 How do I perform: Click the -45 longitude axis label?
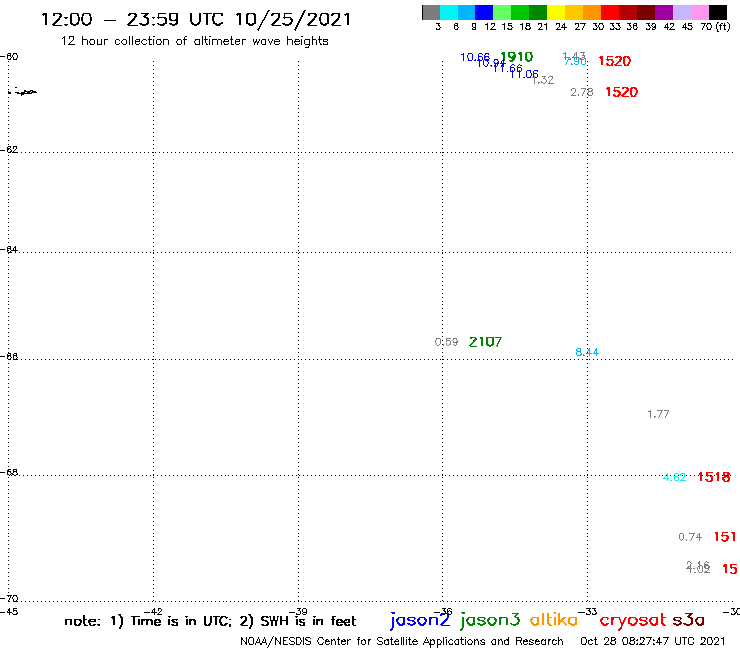tap(9, 612)
